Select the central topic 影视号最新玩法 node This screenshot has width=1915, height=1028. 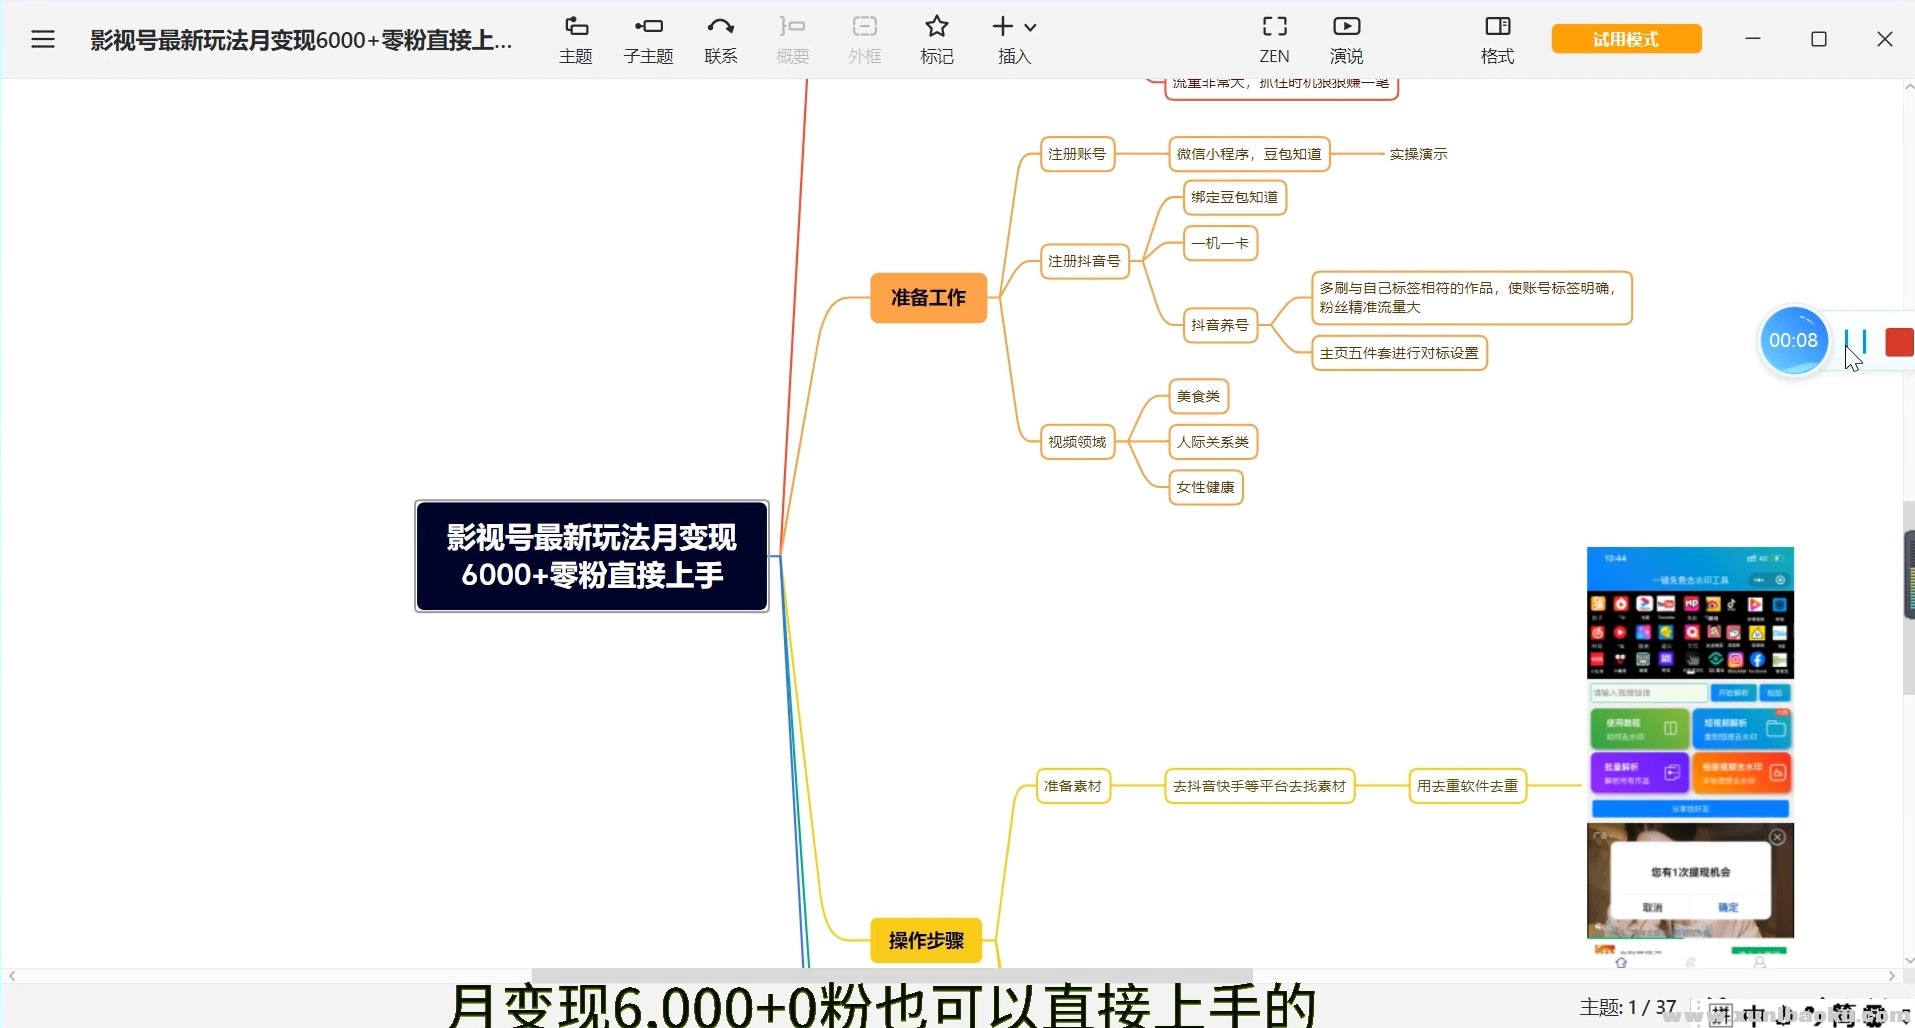[x=591, y=556]
